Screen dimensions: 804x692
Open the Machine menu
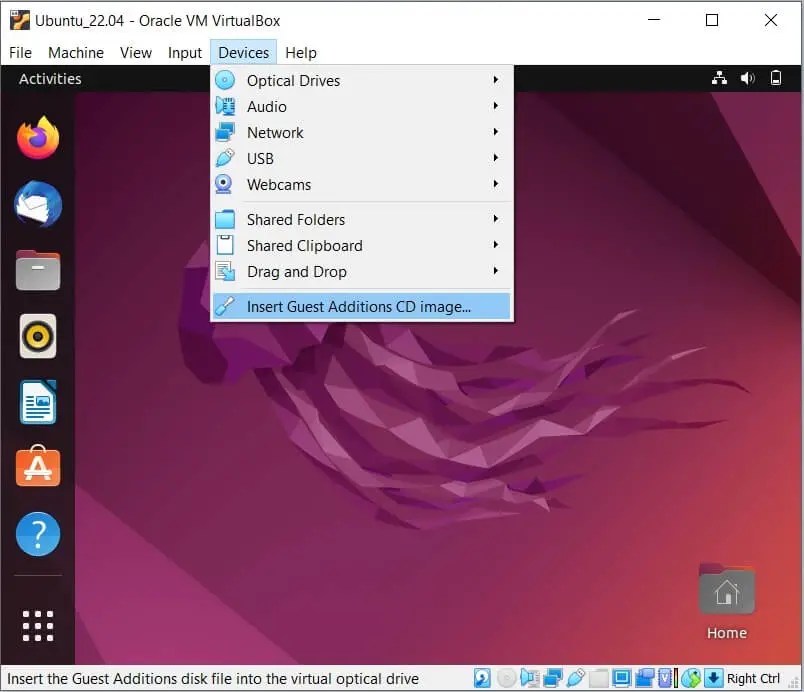[x=76, y=52]
